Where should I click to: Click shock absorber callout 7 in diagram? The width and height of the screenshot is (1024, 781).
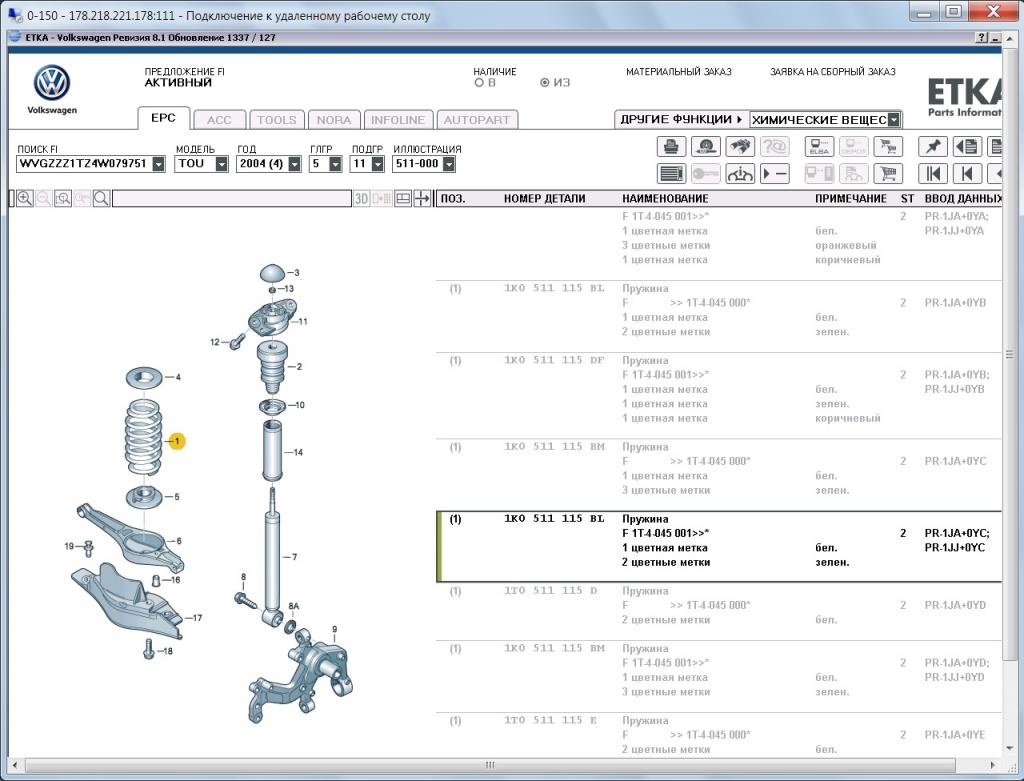pyautogui.click(x=295, y=557)
